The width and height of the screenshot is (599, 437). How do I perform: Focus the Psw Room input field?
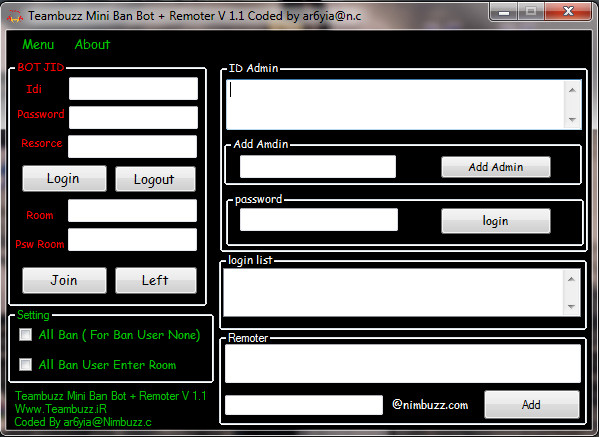pyautogui.click(x=133, y=240)
